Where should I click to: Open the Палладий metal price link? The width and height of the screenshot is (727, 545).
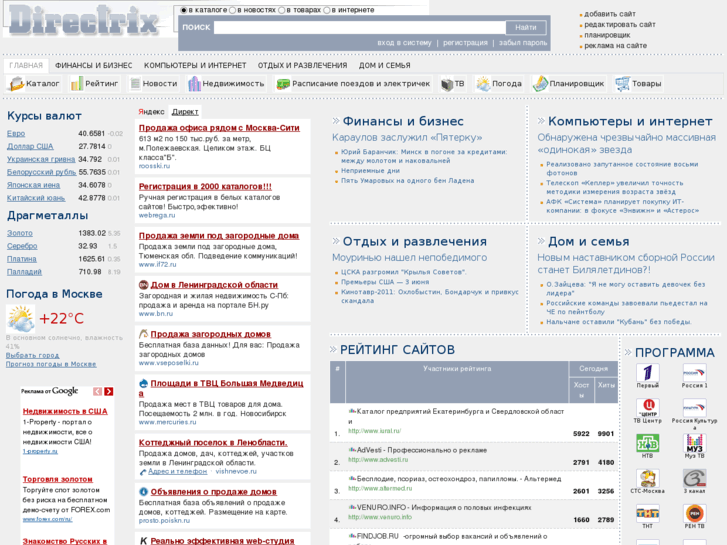pyautogui.click(x=24, y=272)
